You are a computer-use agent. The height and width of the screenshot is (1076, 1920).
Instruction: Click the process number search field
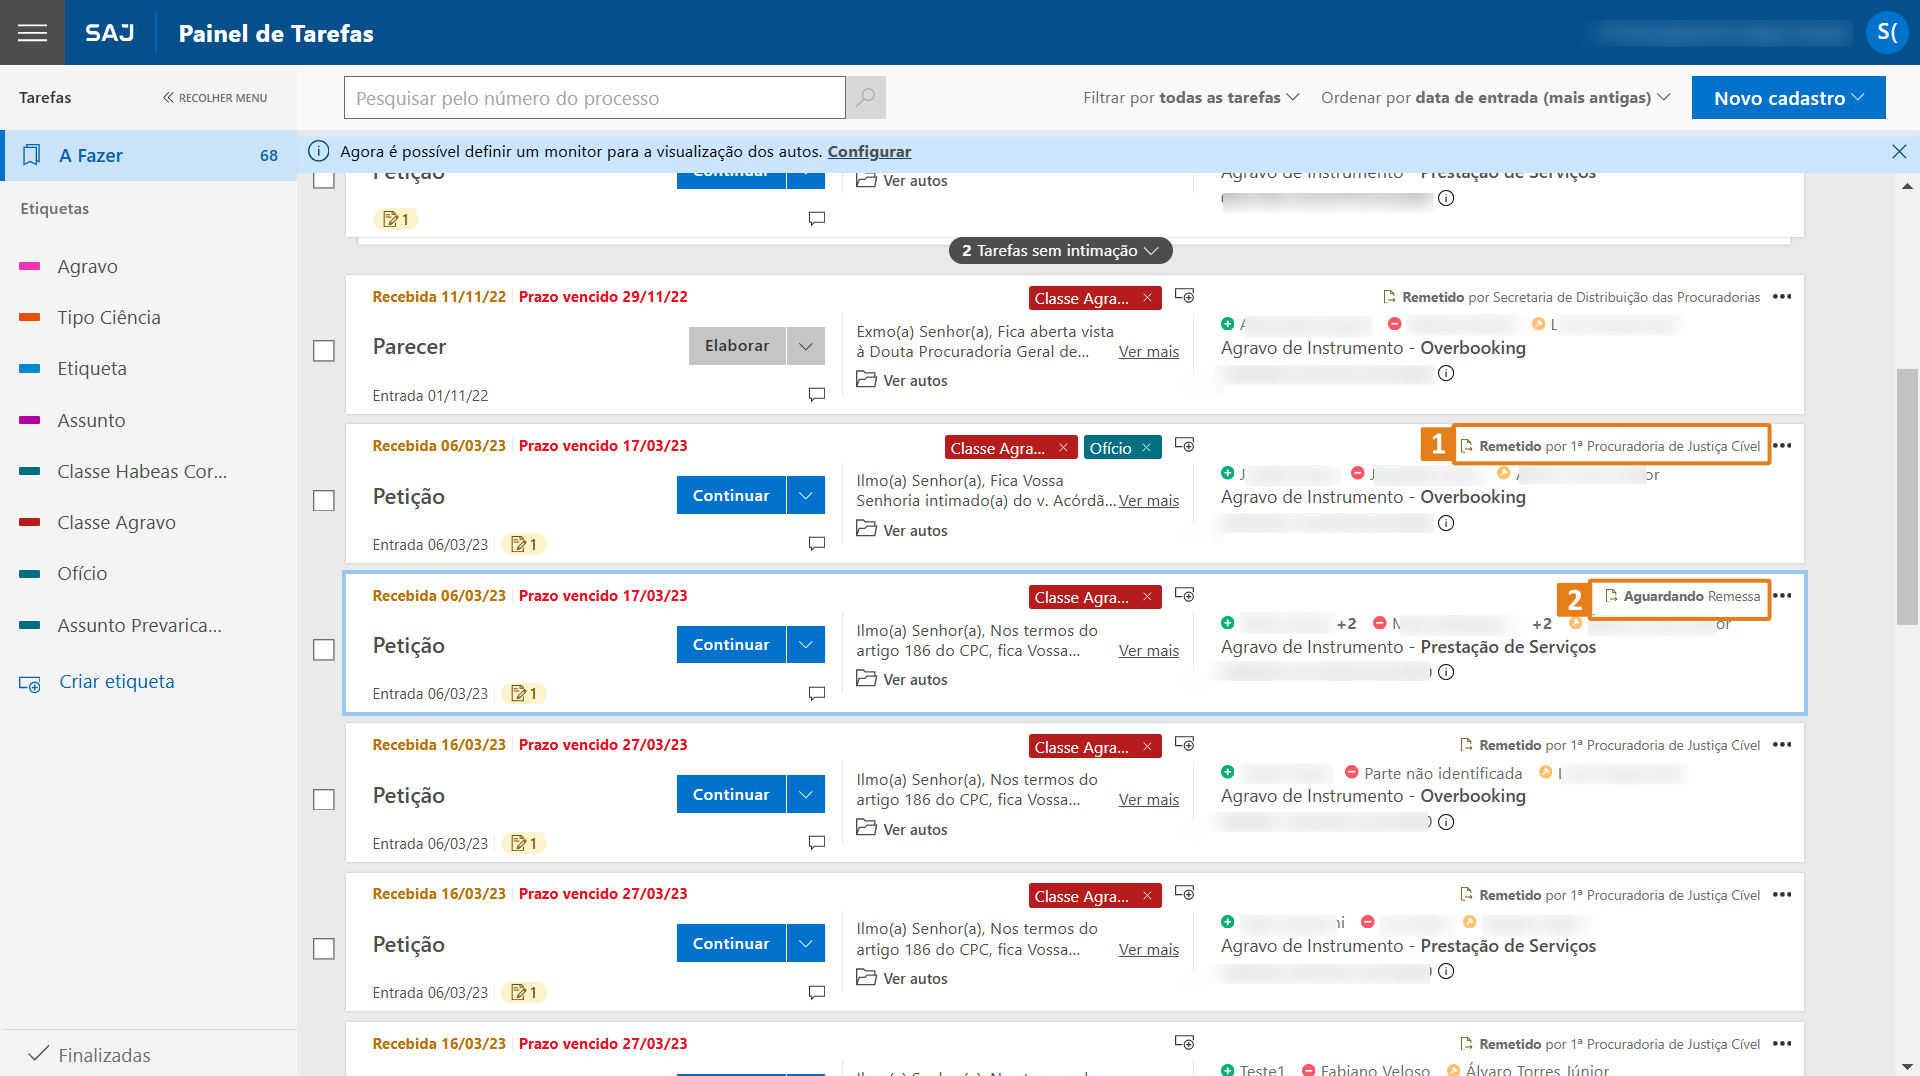pyautogui.click(x=595, y=98)
